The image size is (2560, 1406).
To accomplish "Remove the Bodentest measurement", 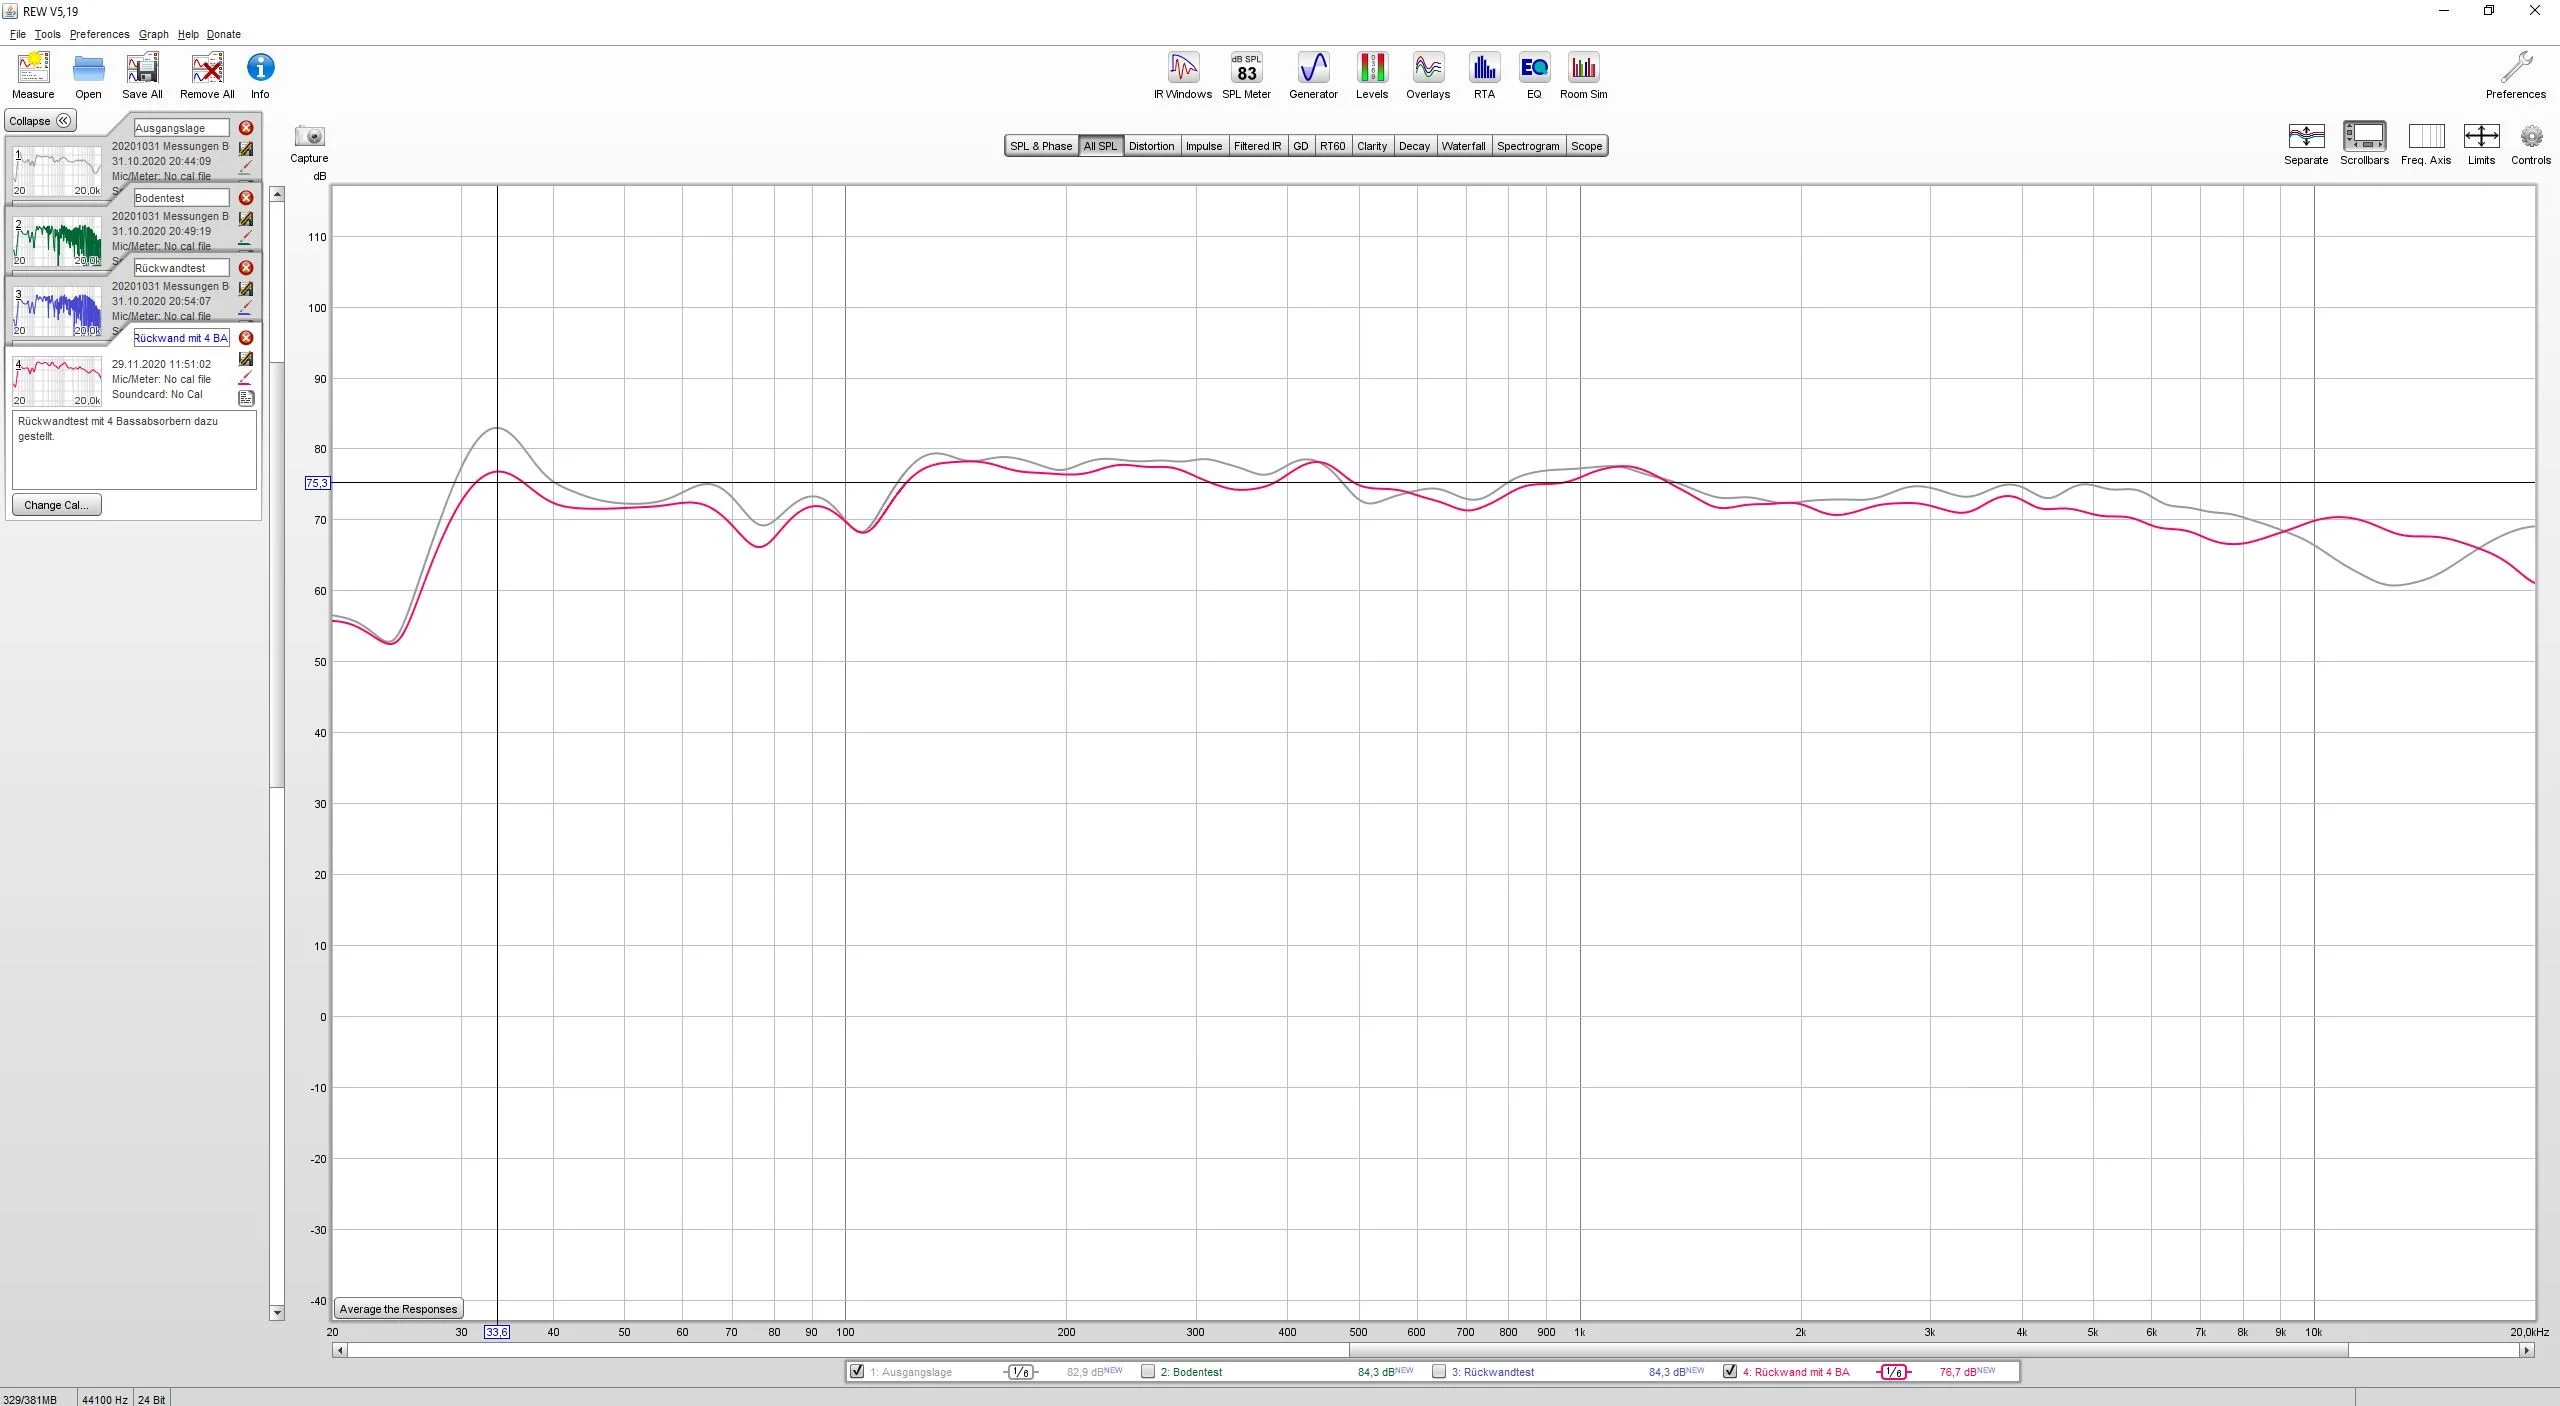I will pos(246,198).
